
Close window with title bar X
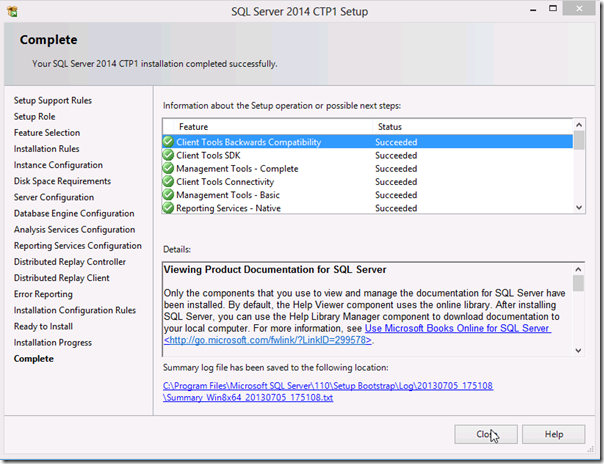[579, 8]
